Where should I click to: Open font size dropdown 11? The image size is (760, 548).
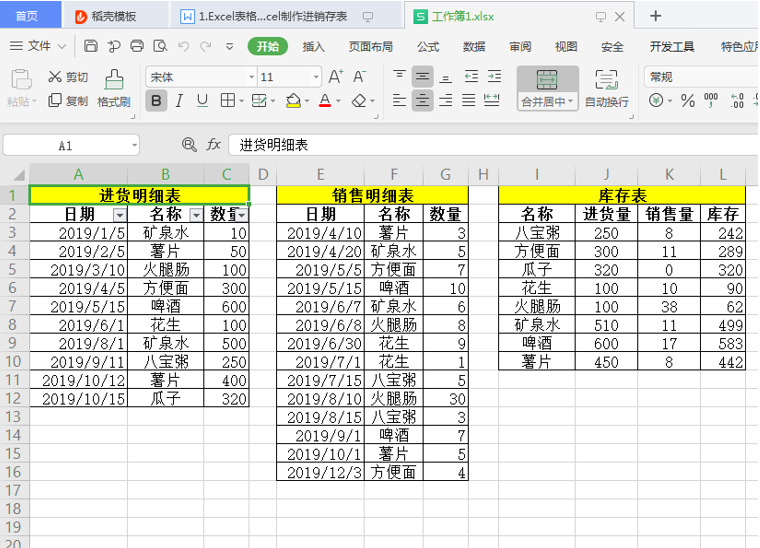(x=316, y=77)
